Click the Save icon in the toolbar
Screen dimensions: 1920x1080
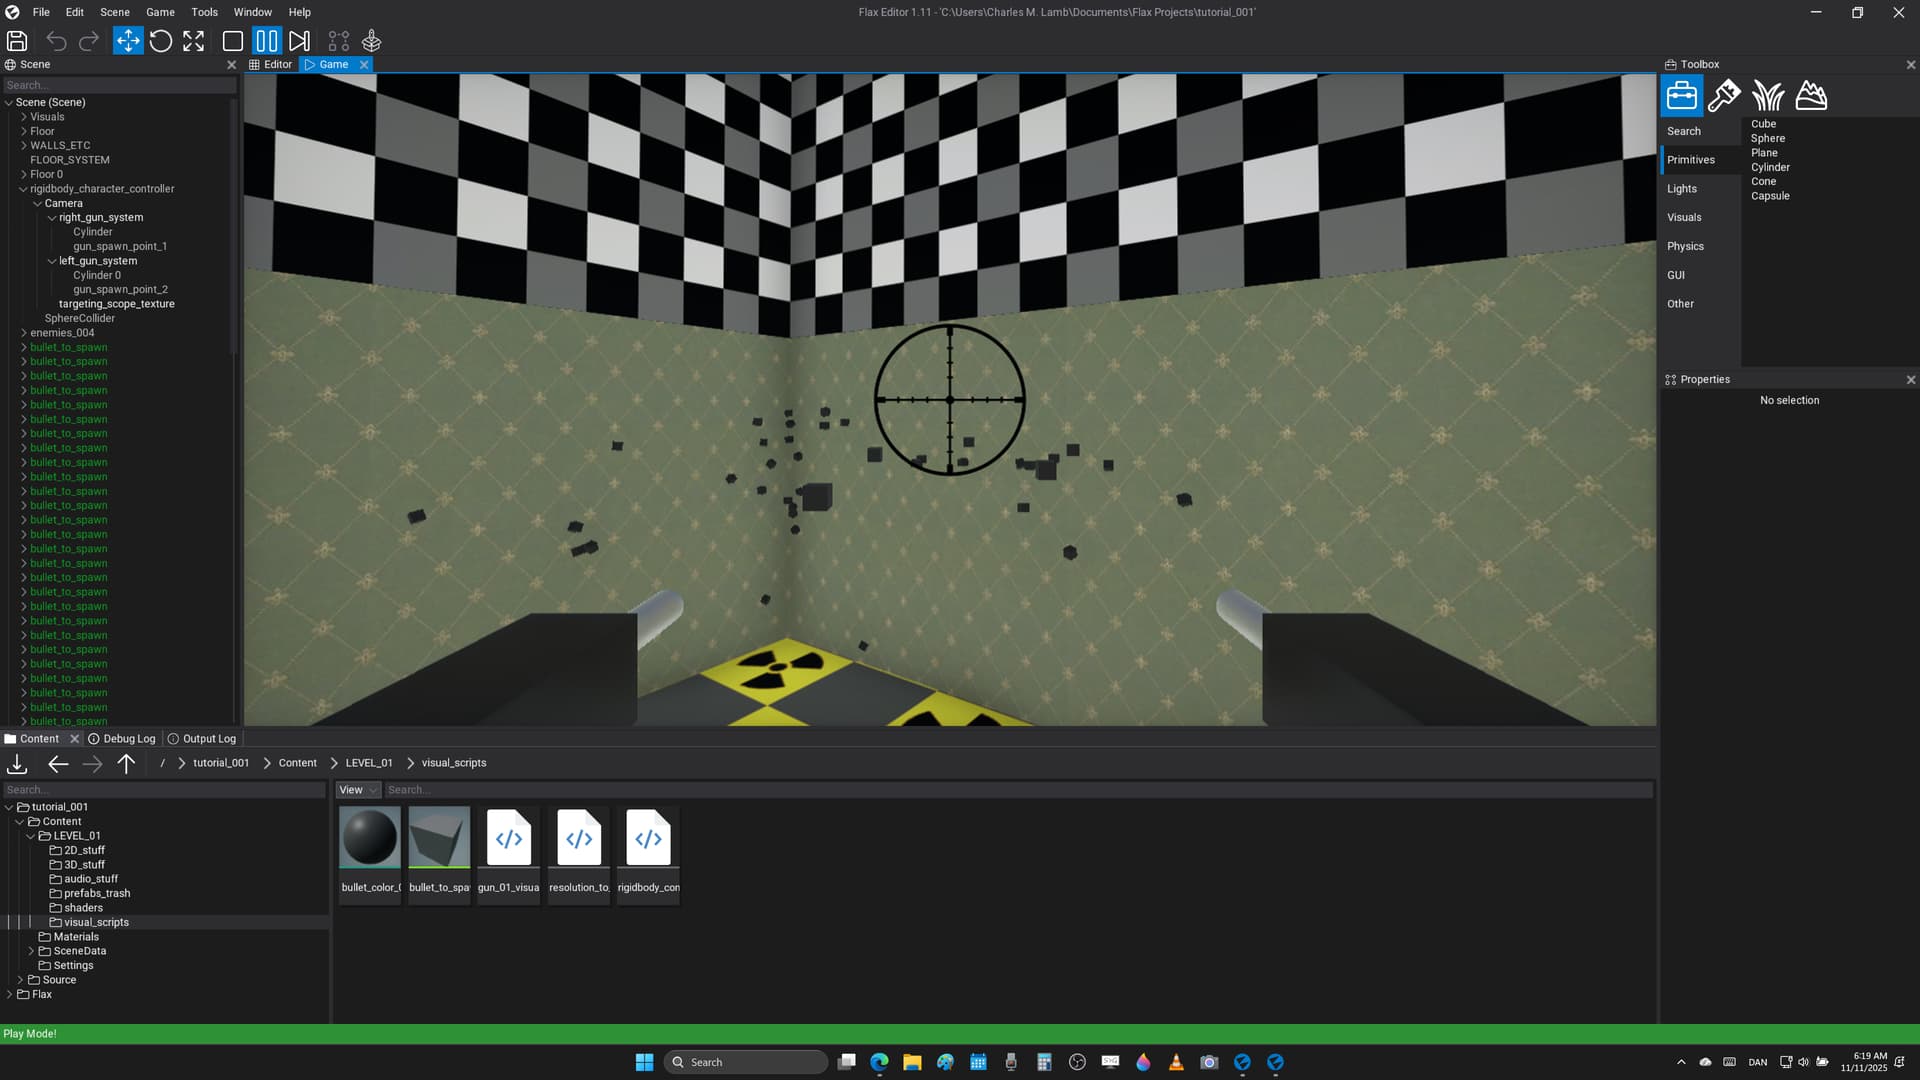(x=17, y=41)
